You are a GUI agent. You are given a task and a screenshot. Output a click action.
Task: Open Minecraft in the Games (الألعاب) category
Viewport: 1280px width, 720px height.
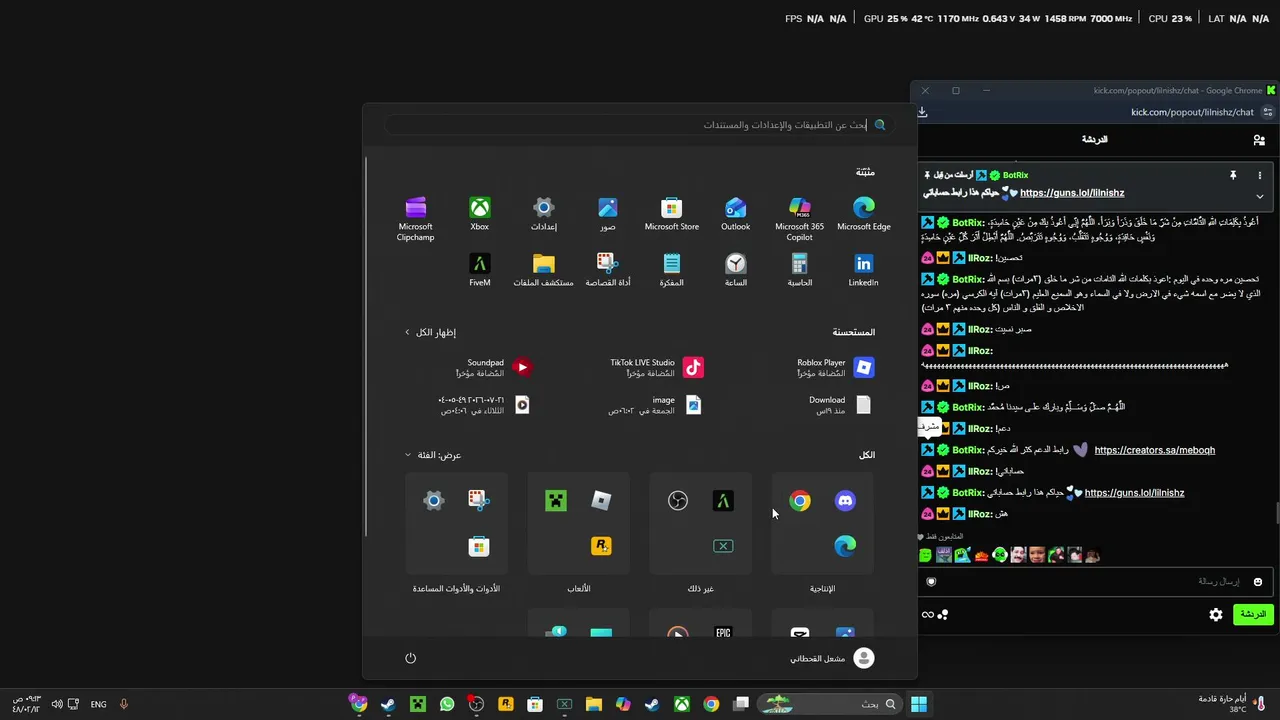pyautogui.click(x=556, y=501)
